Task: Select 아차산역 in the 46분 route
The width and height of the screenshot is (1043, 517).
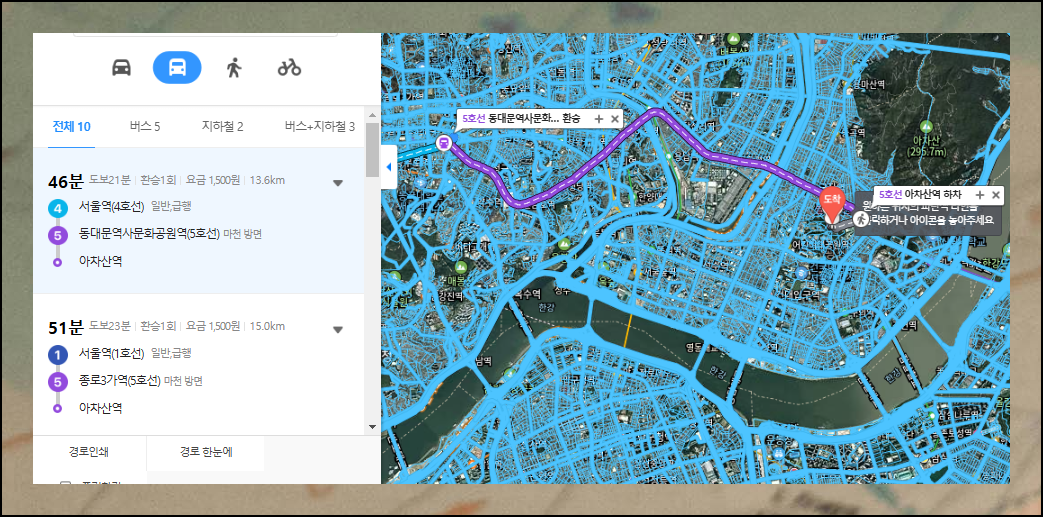Action: 100,261
